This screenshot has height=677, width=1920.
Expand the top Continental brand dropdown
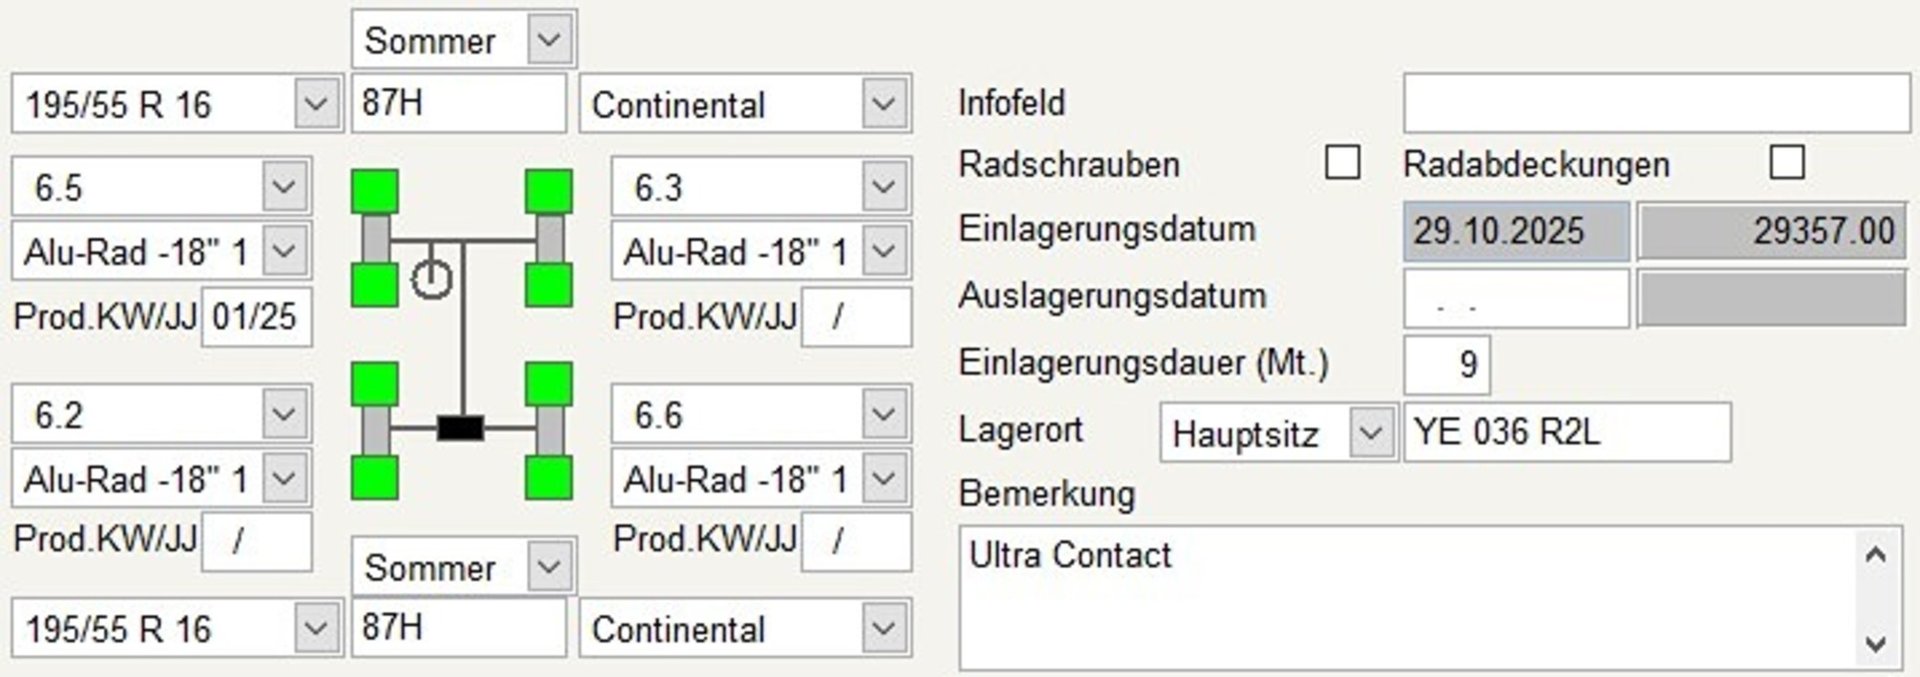(883, 104)
